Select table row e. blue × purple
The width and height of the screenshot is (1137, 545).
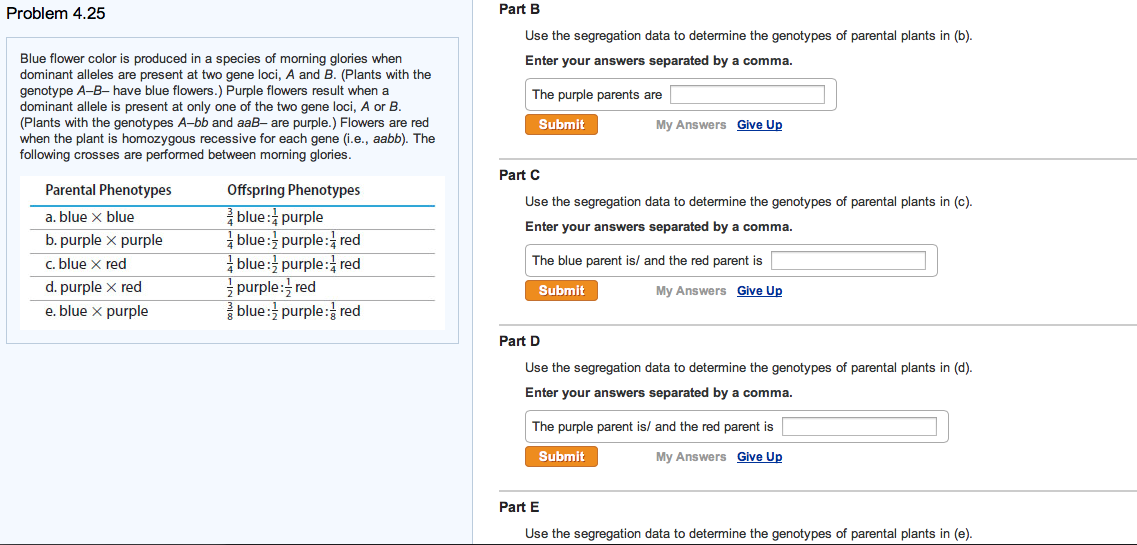[97, 311]
